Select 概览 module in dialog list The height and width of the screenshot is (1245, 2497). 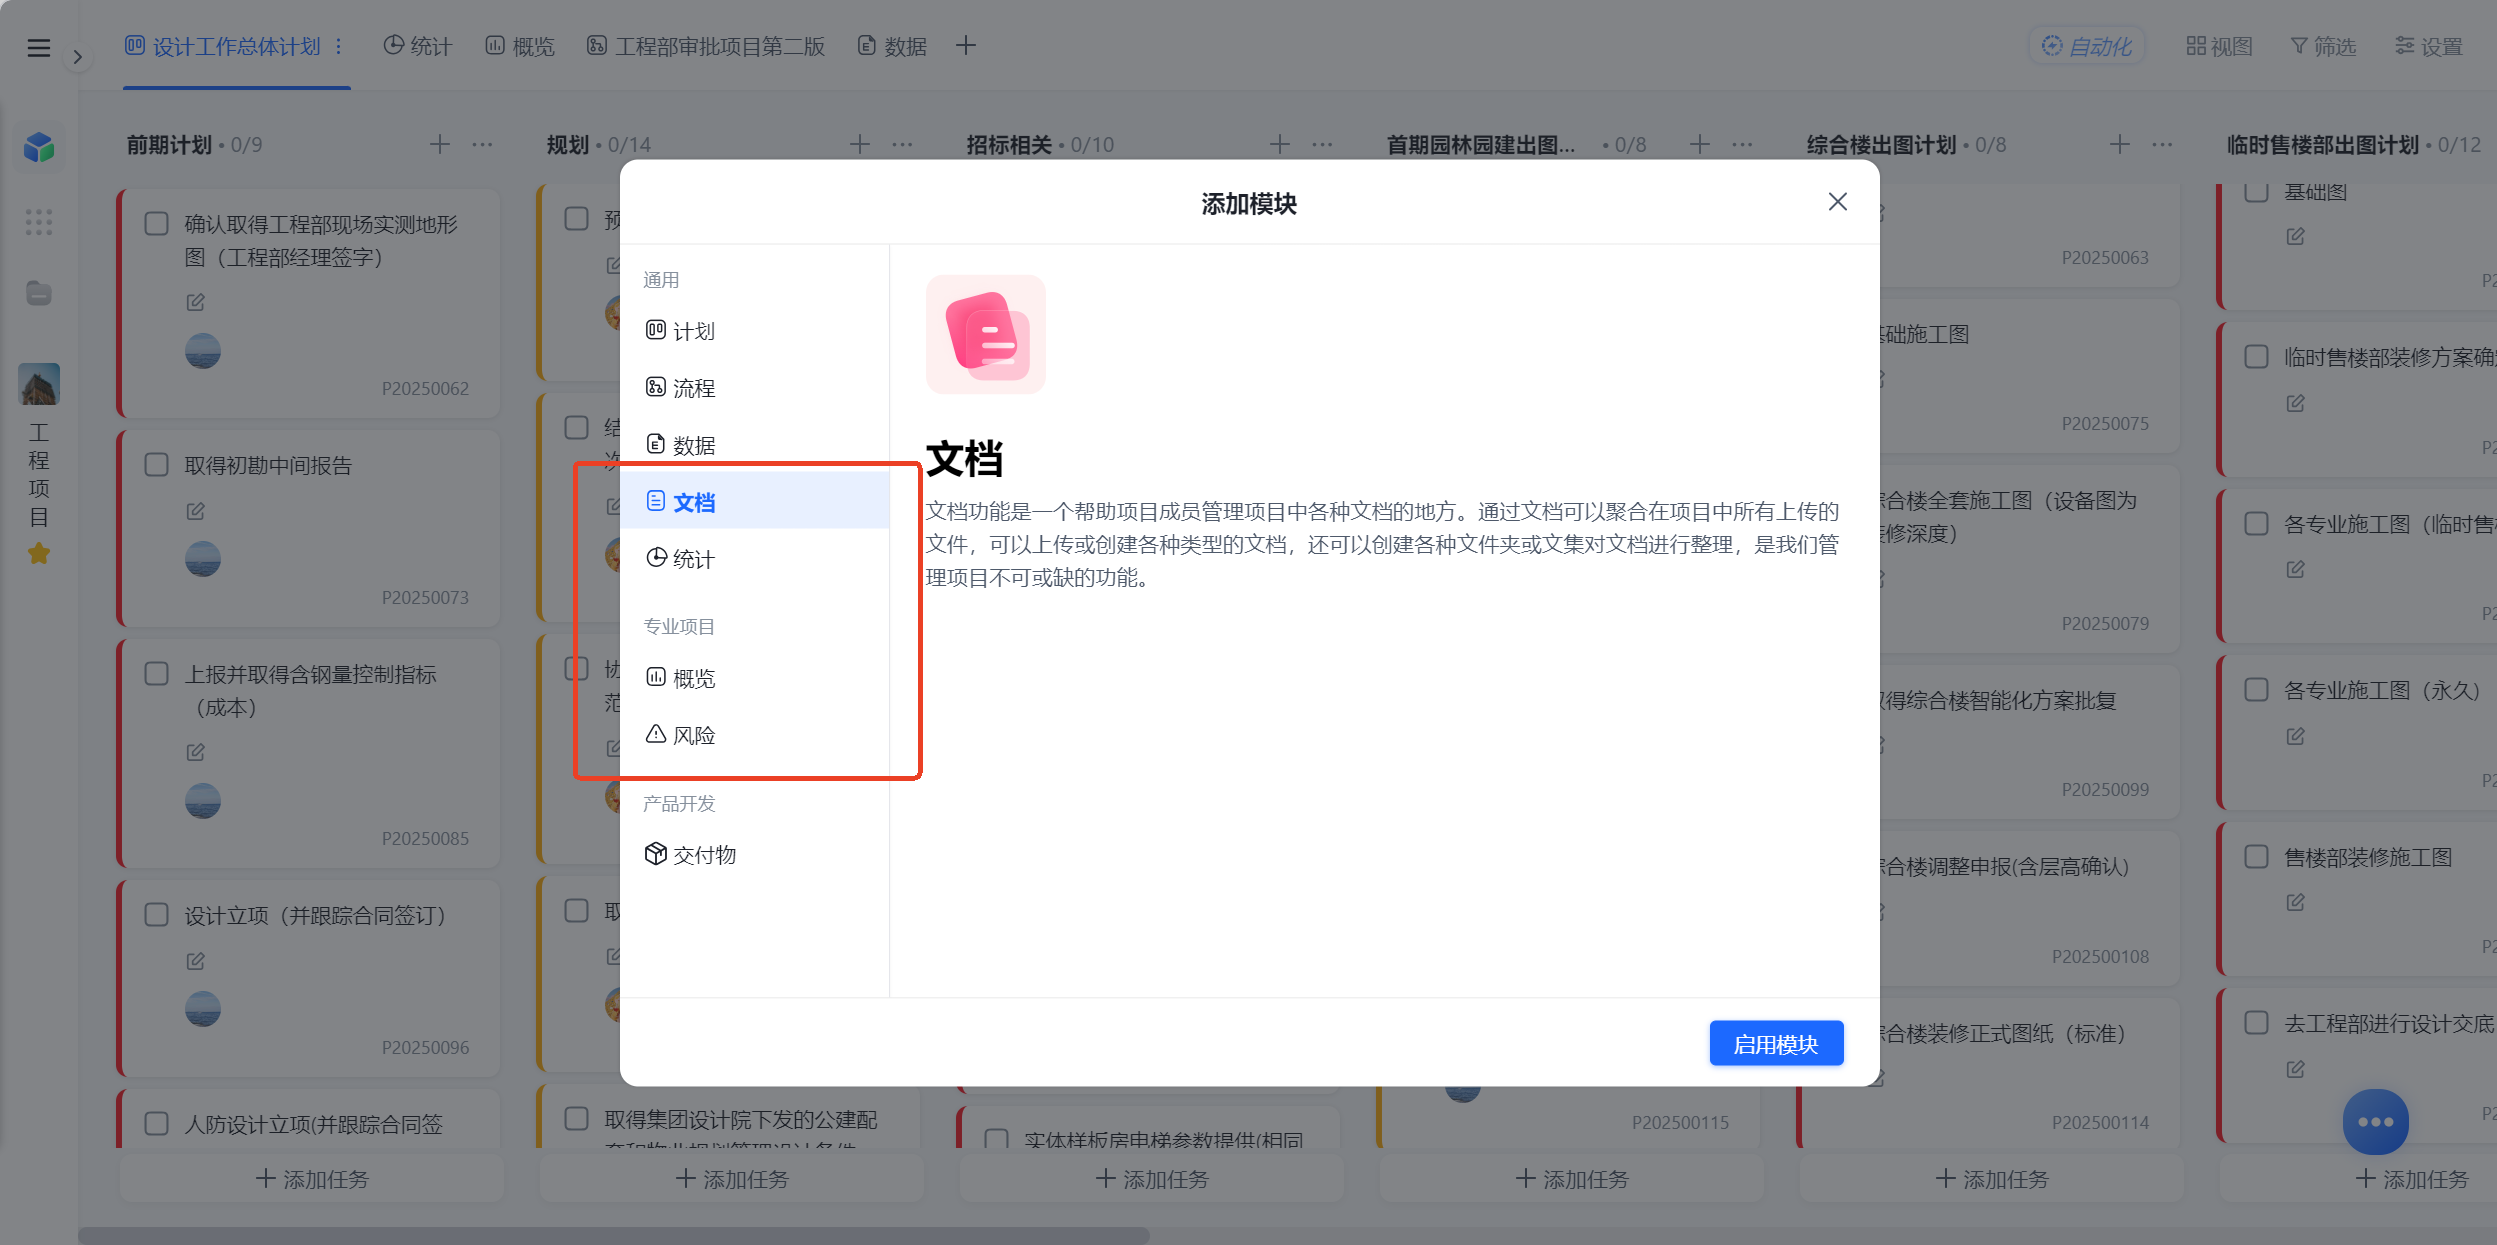click(x=755, y=678)
